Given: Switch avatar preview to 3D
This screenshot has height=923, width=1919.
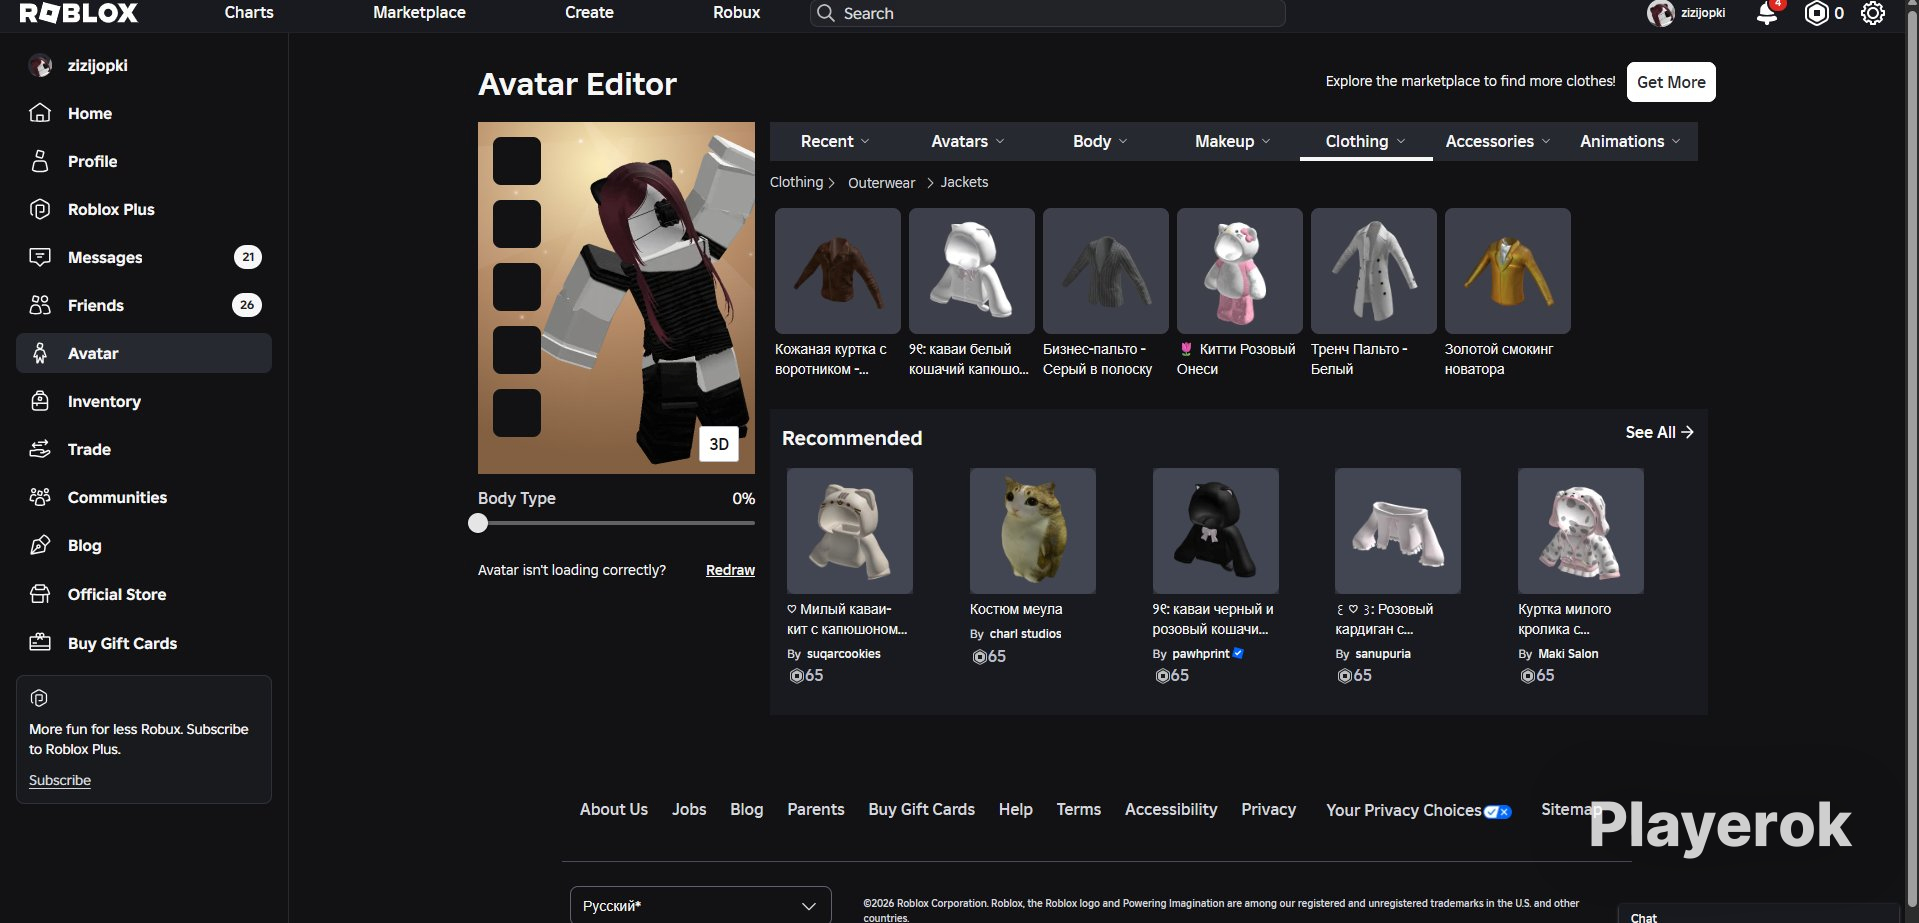Looking at the screenshot, I should (x=719, y=444).
